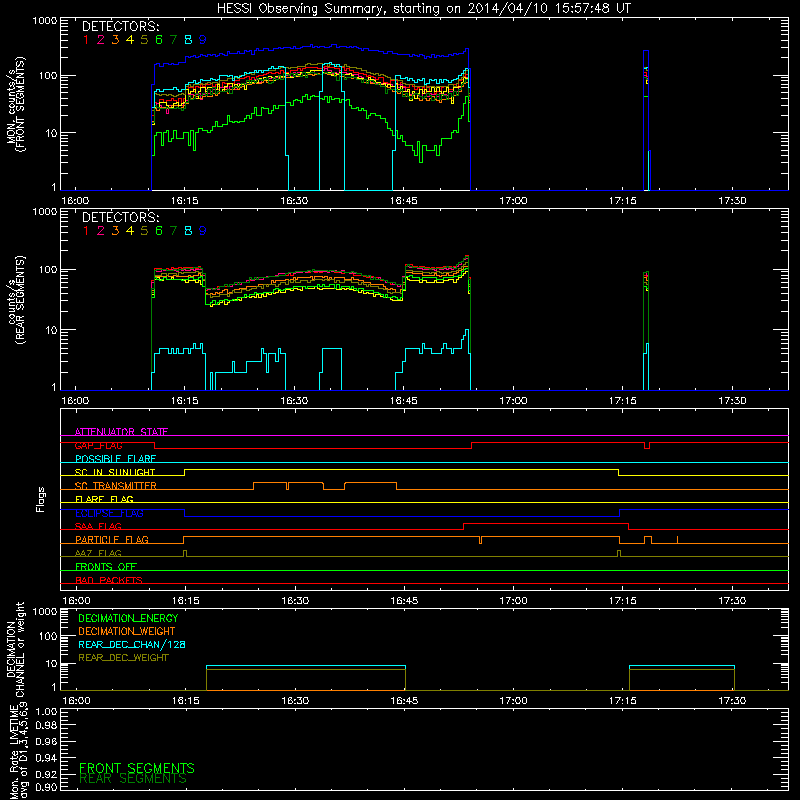Click DETECTORS: label in rear segments plot
The image size is (800, 800).
click(x=121, y=218)
